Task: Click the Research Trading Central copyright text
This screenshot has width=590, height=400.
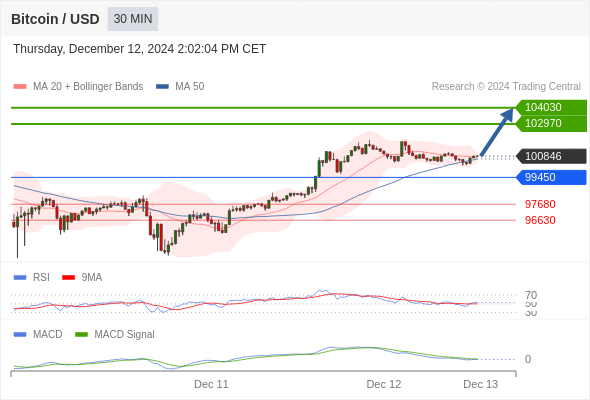Action: [506, 87]
